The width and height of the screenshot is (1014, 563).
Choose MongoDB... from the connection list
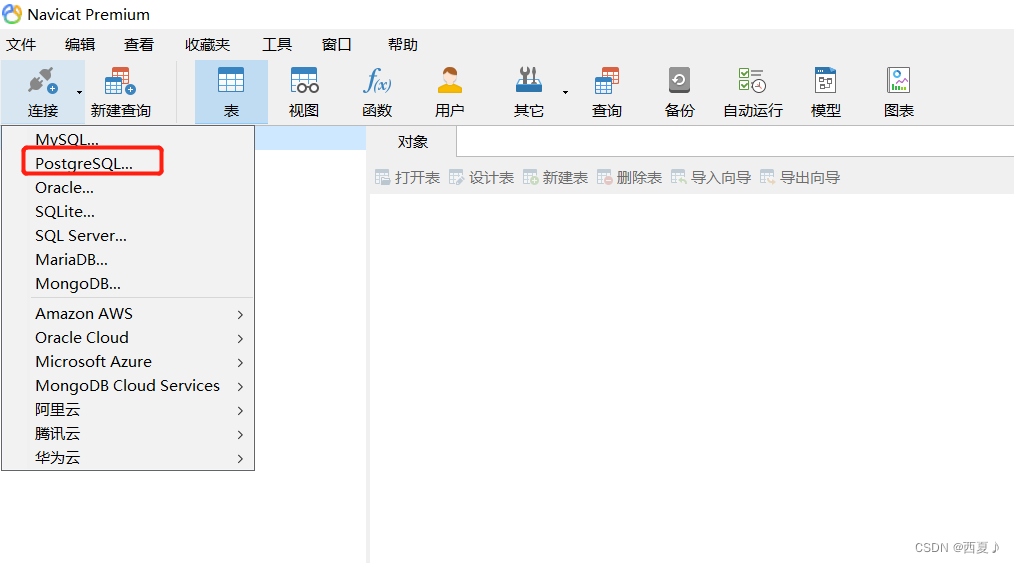(128, 283)
